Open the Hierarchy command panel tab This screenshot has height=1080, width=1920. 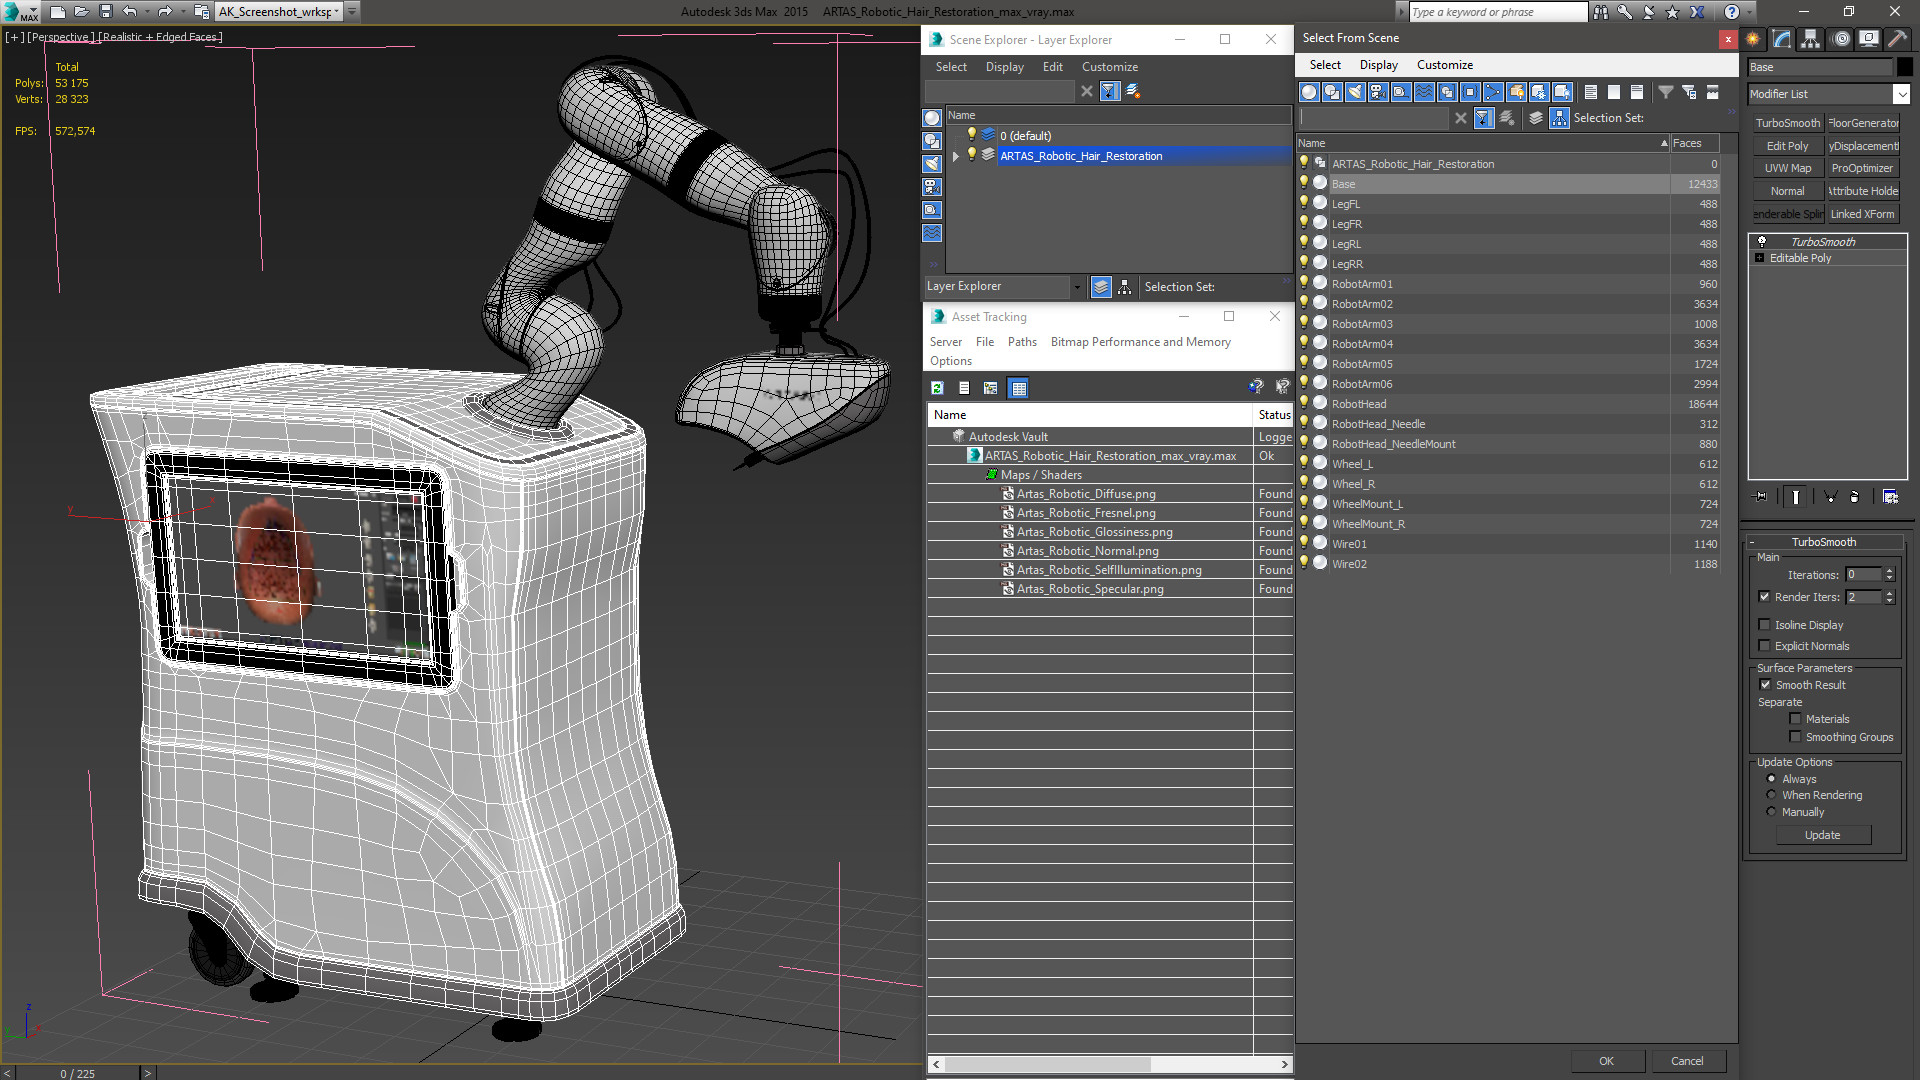point(1811,39)
